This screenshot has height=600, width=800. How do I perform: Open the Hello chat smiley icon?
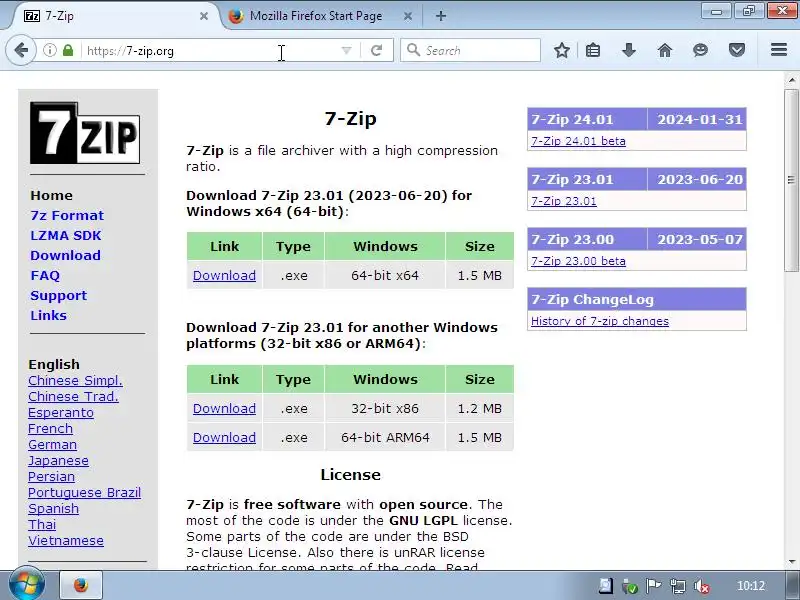tap(701, 50)
